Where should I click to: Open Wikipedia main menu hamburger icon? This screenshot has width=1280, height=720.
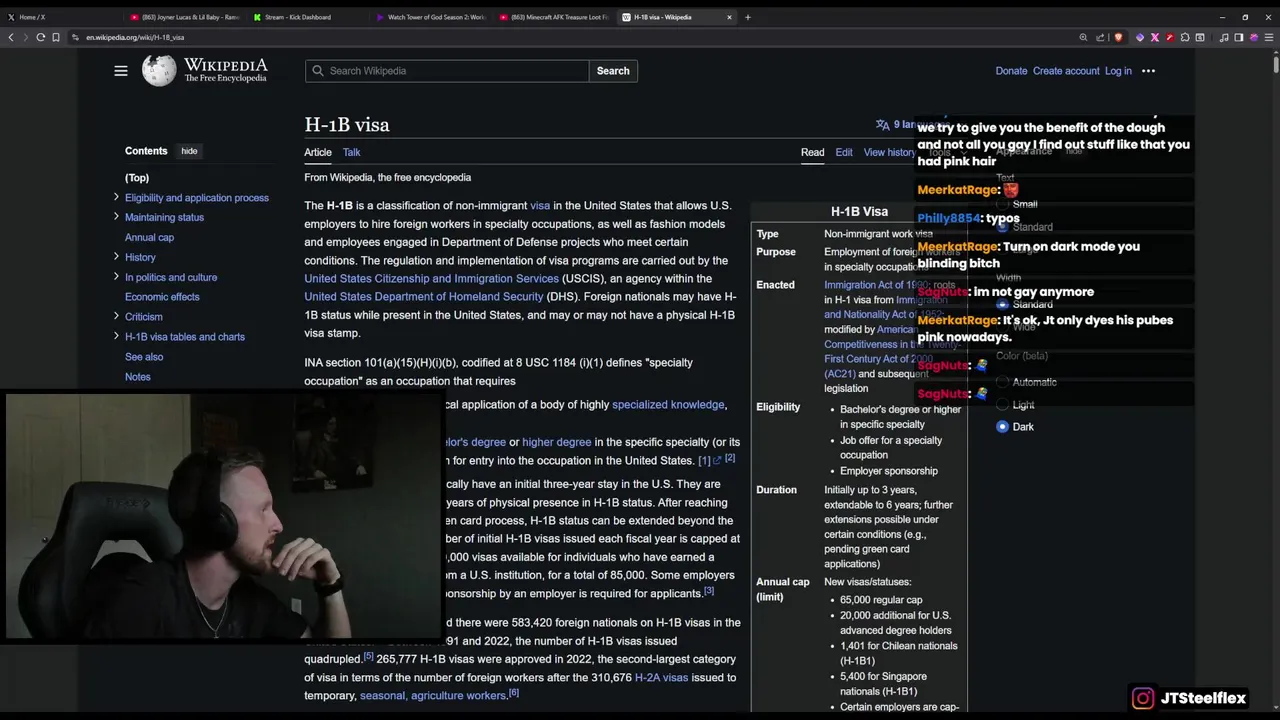point(121,71)
